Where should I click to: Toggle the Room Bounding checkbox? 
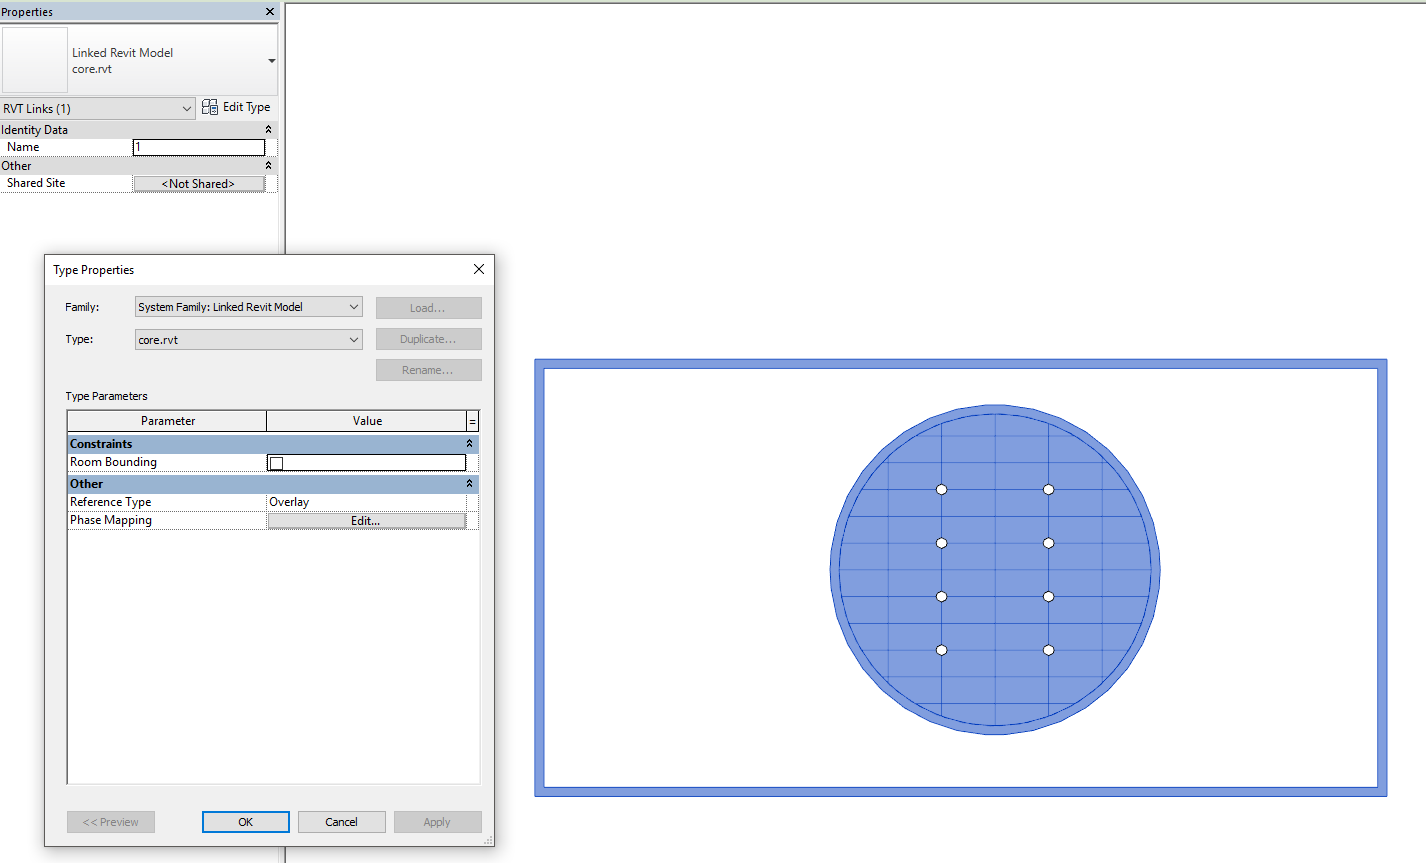point(276,461)
